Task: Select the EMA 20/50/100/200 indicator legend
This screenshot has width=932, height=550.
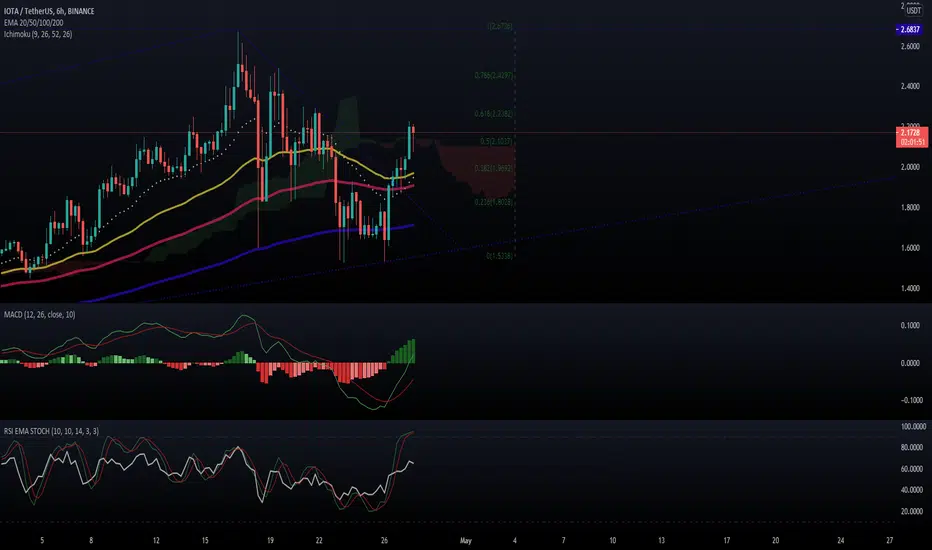Action: tap(33, 23)
